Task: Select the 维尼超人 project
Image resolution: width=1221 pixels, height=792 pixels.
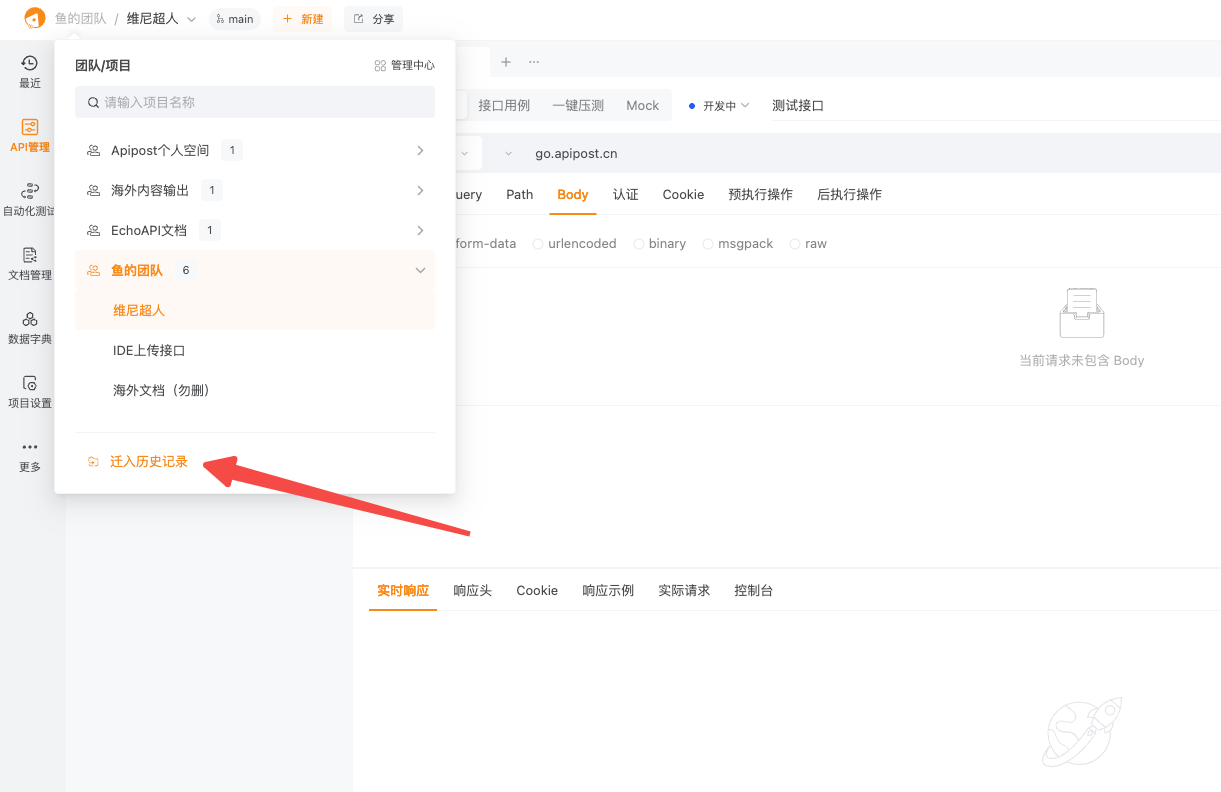Action: pyautogui.click(x=255, y=311)
